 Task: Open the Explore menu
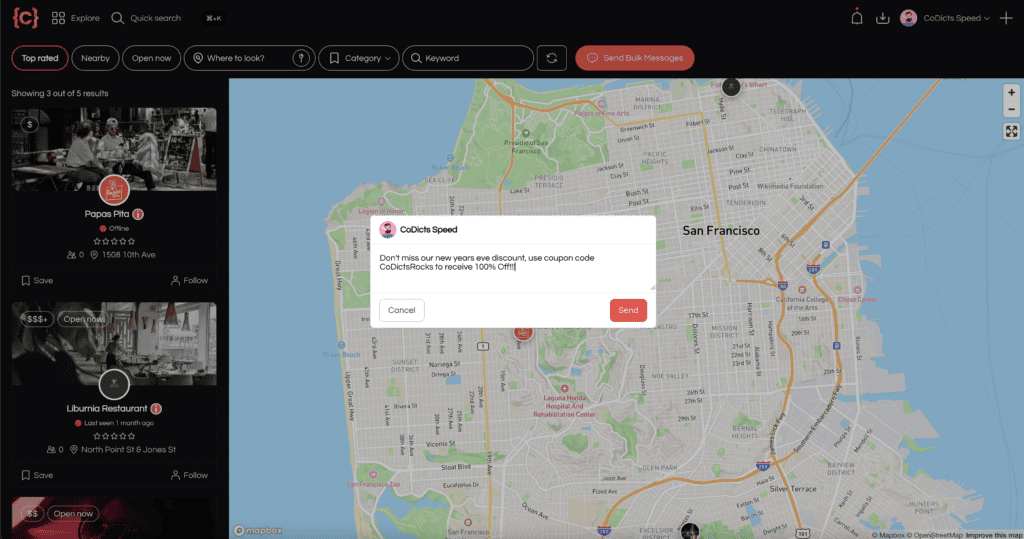point(76,18)
